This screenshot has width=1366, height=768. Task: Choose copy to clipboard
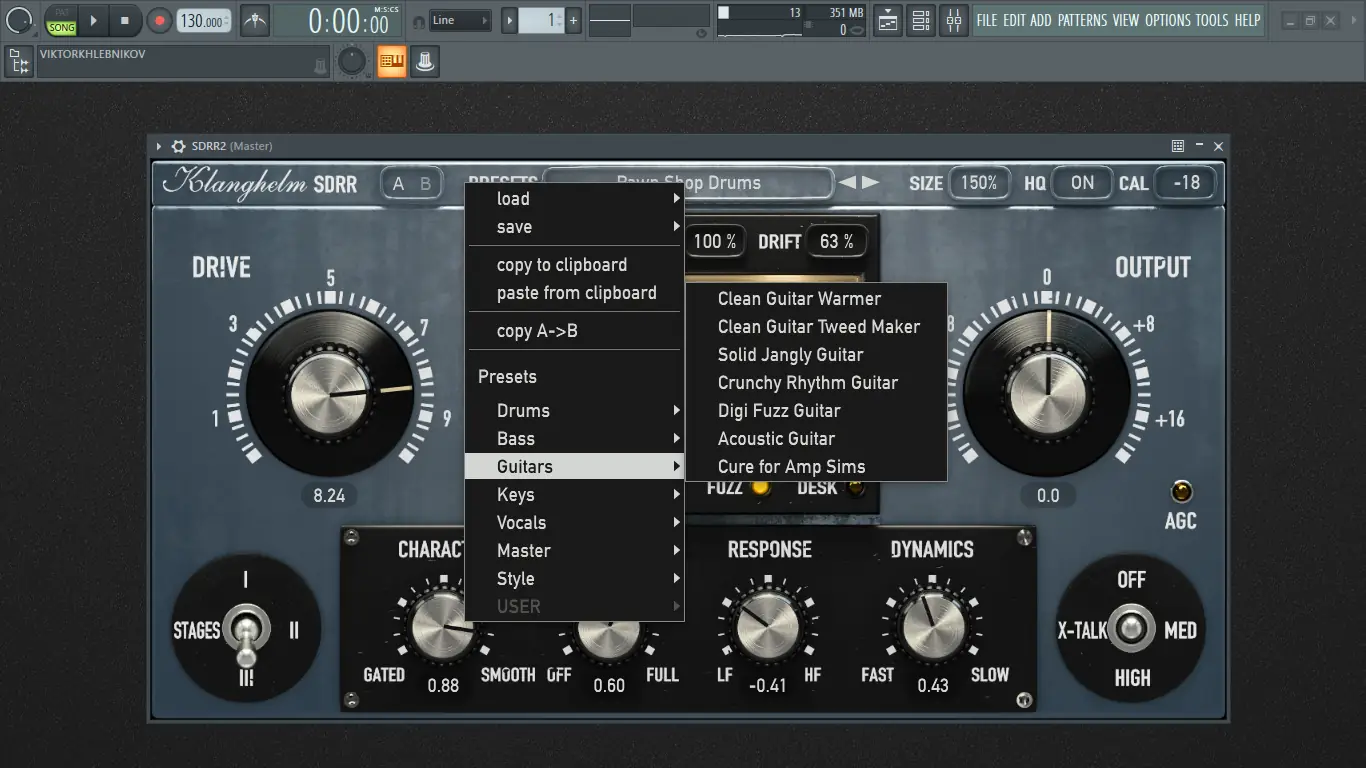pos(575,265)
